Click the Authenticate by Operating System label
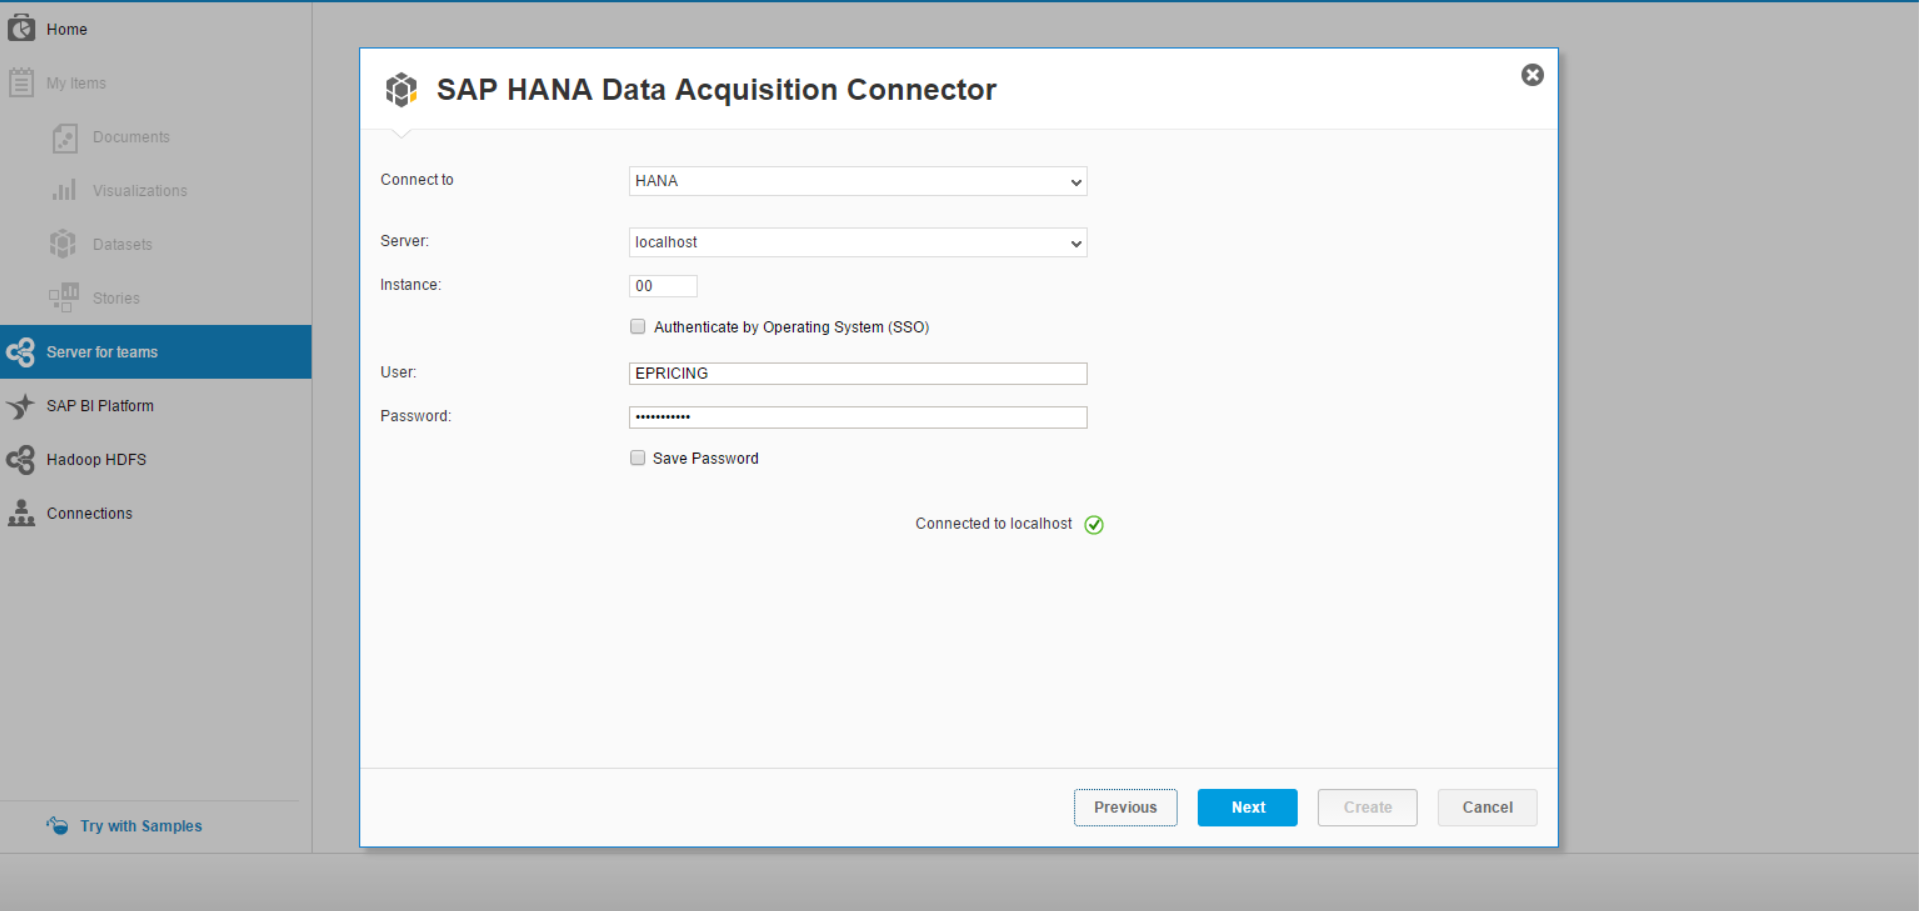 click(x=791, y=327)
